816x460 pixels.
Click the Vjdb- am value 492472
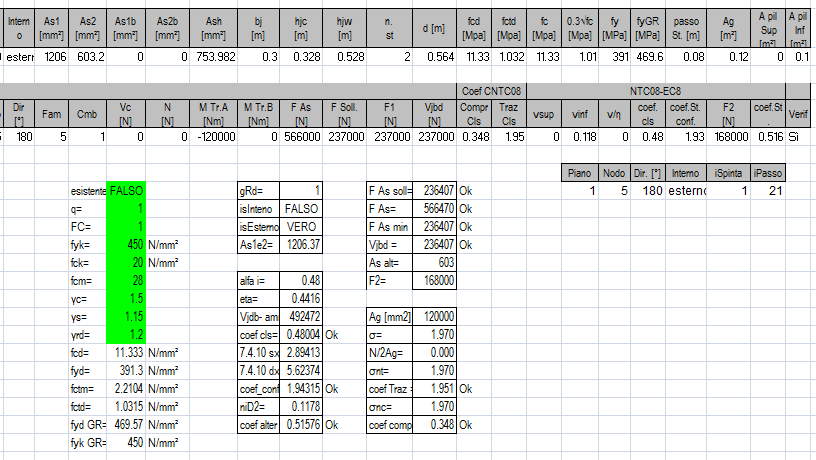(x=302, y=316)
